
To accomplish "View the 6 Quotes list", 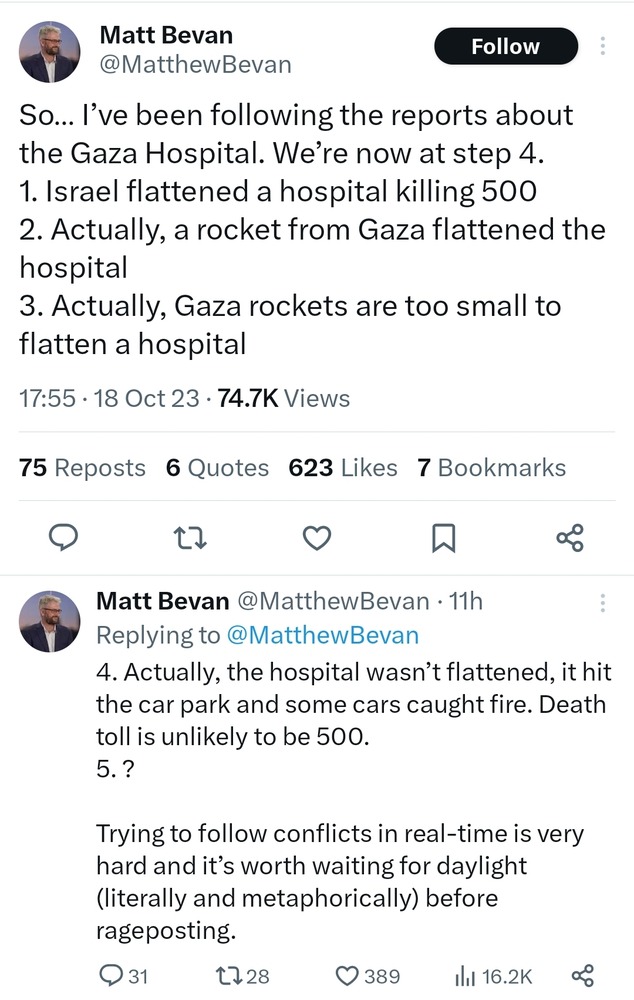I will click(x=217, y=468).
